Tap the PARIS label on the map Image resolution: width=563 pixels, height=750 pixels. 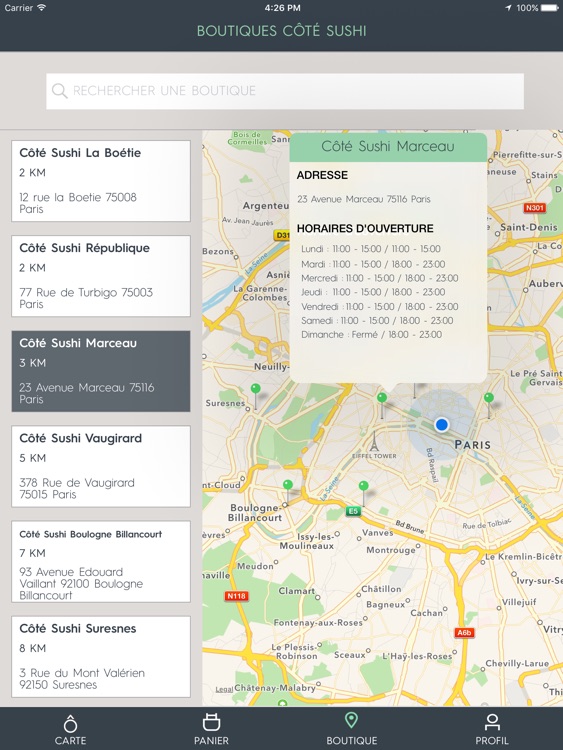473,445
